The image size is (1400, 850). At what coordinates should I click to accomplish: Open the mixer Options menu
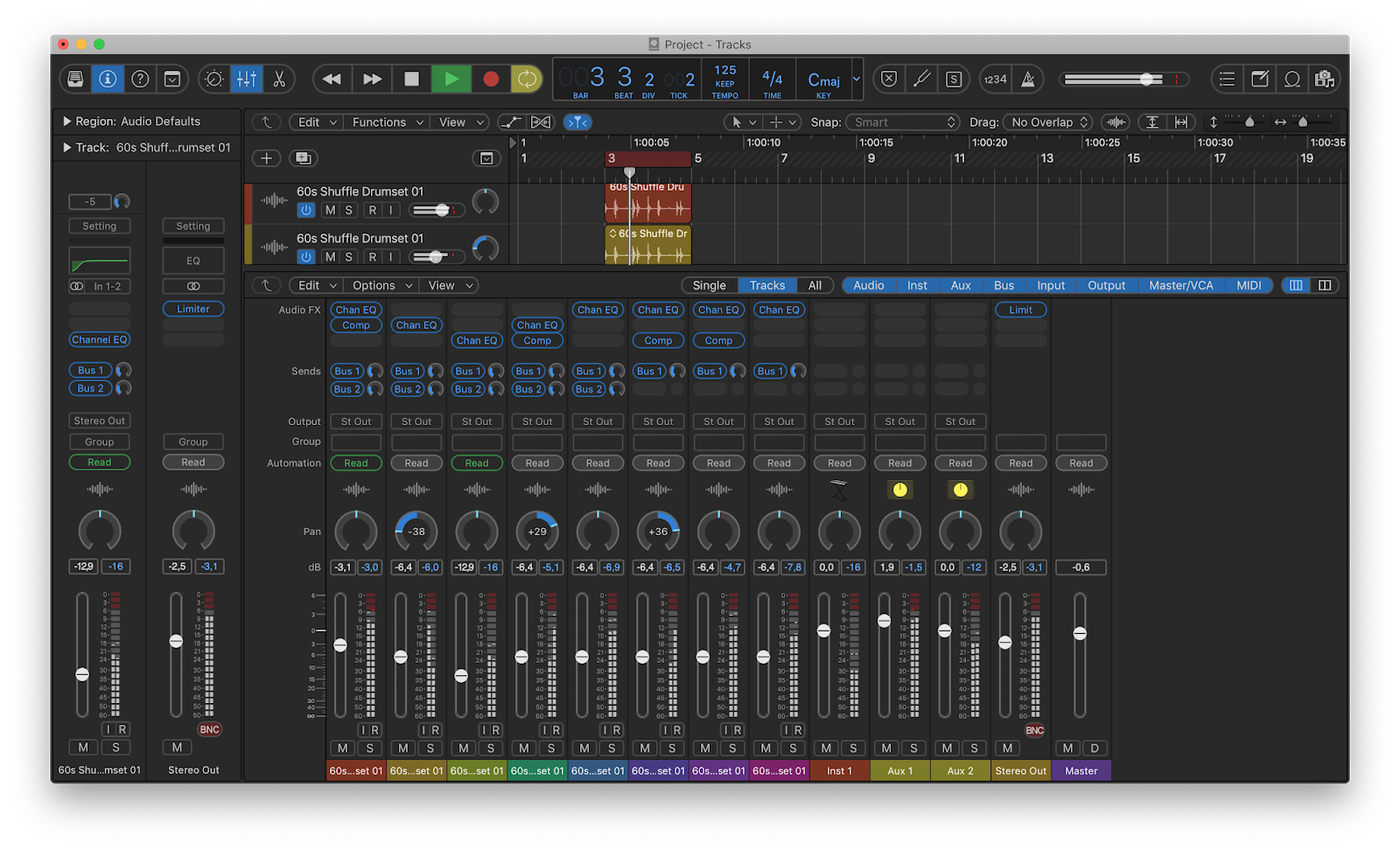click(383, 285)
